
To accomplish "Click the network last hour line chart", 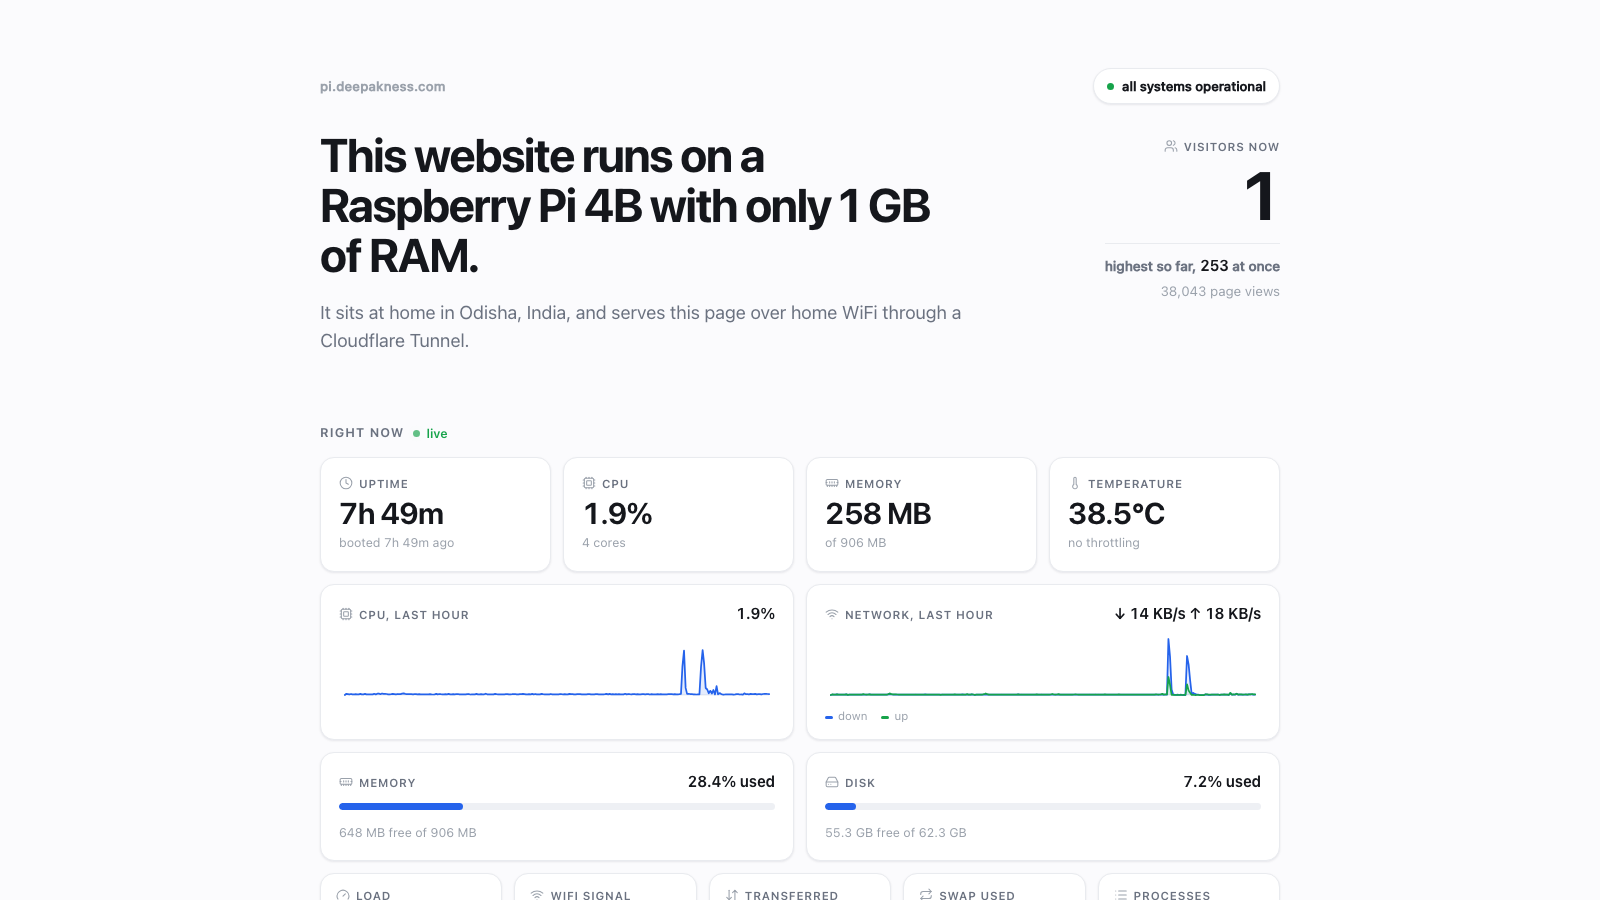I will [1043, 667].
